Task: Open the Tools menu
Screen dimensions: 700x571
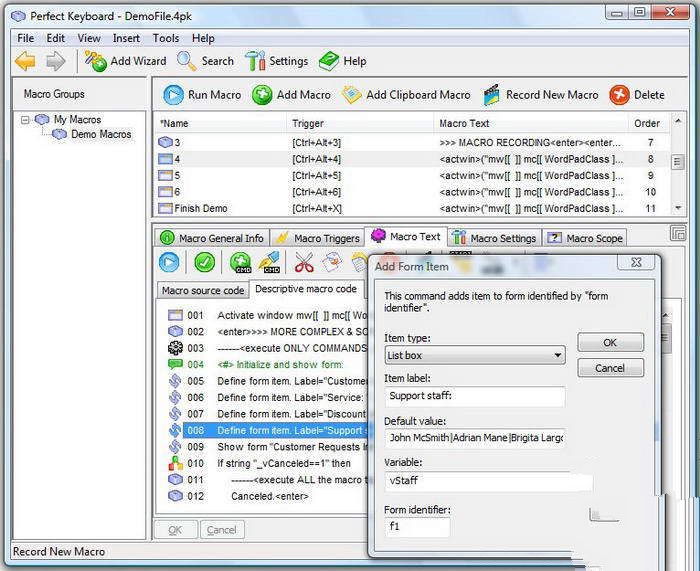Action: point(166,38)
